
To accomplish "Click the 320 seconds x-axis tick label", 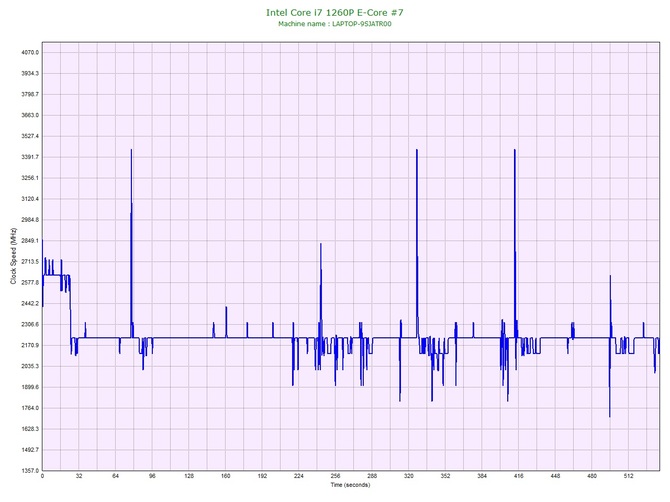I will click(x=409, y=476).
